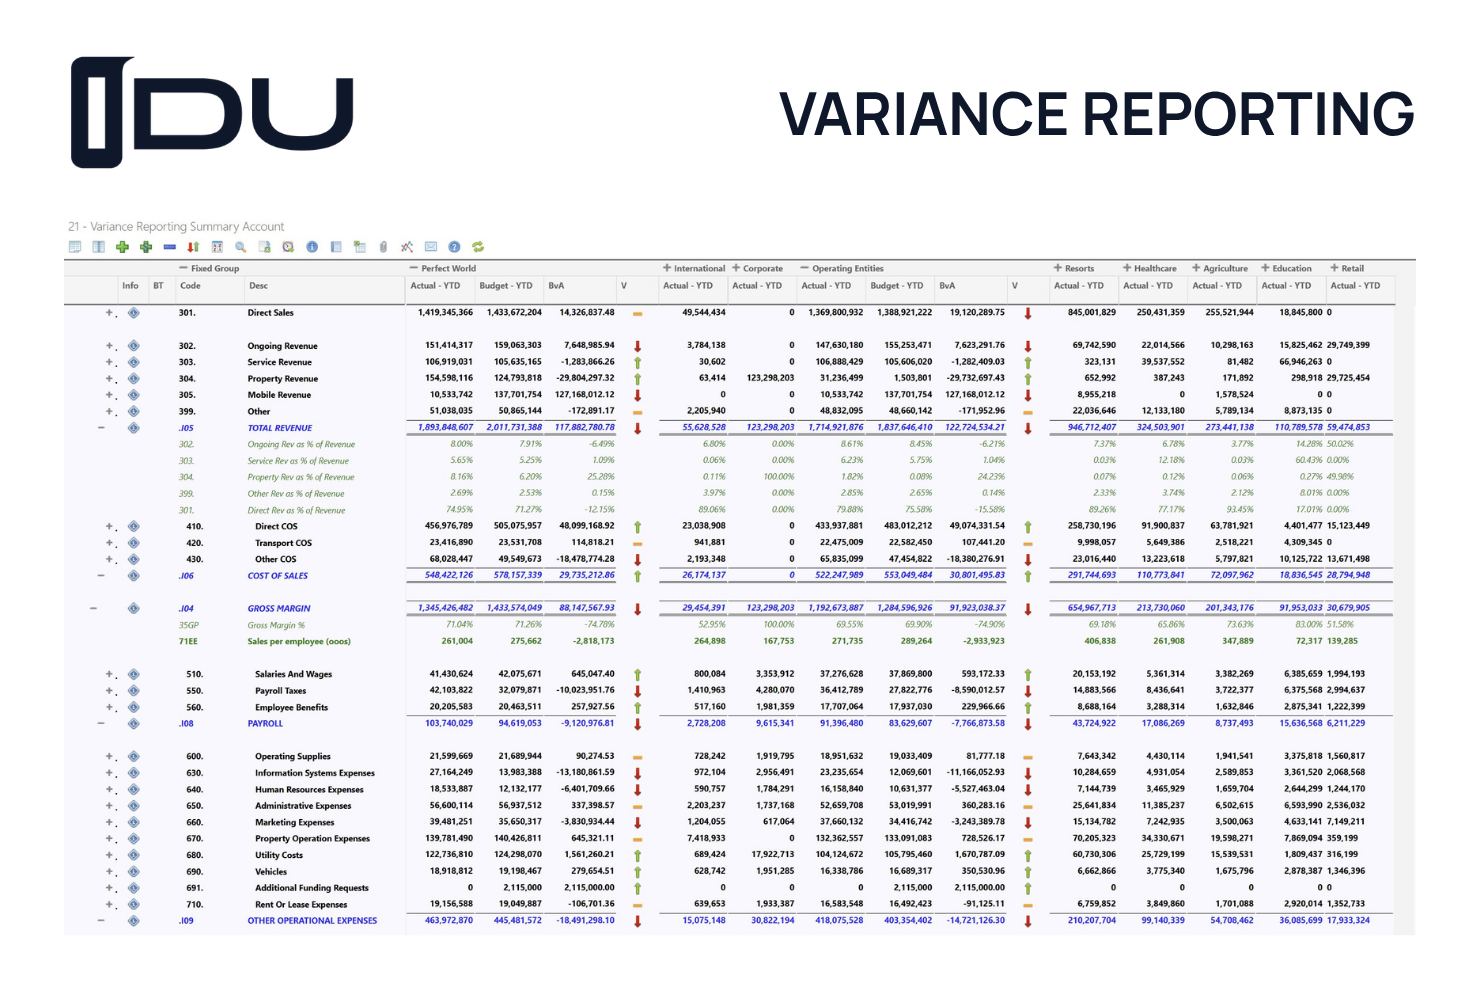
Task: Click the COST OF SALES row label
Action: (278, 576)
